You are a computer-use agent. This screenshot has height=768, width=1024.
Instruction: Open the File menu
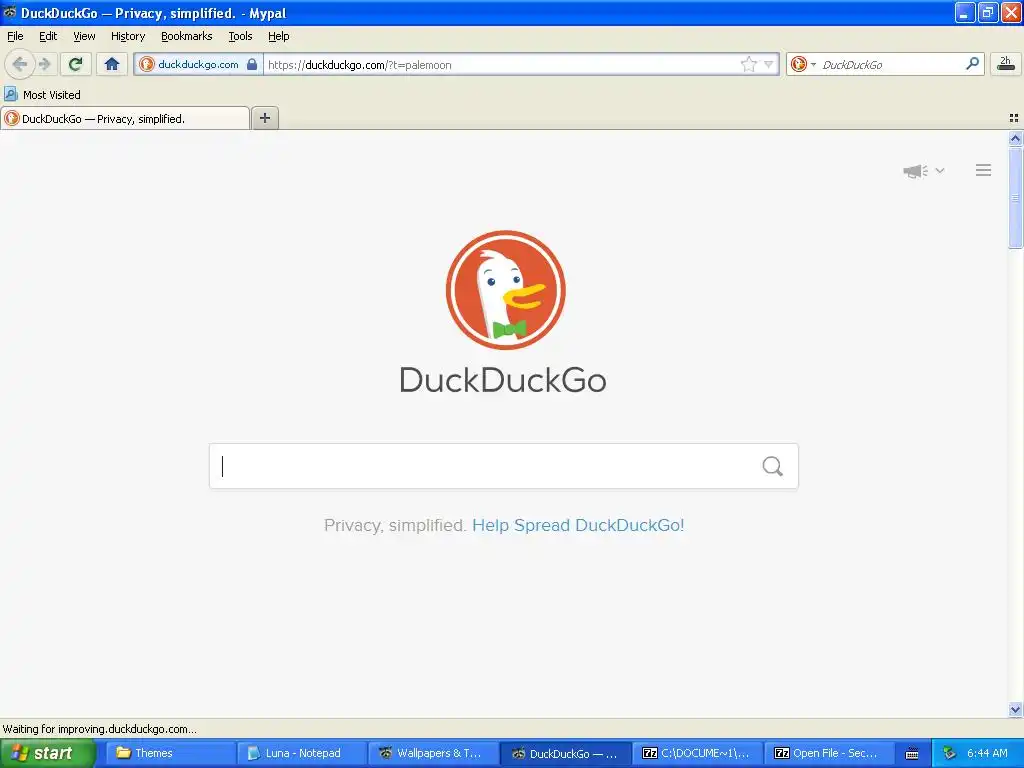click(x=15, y=36)
